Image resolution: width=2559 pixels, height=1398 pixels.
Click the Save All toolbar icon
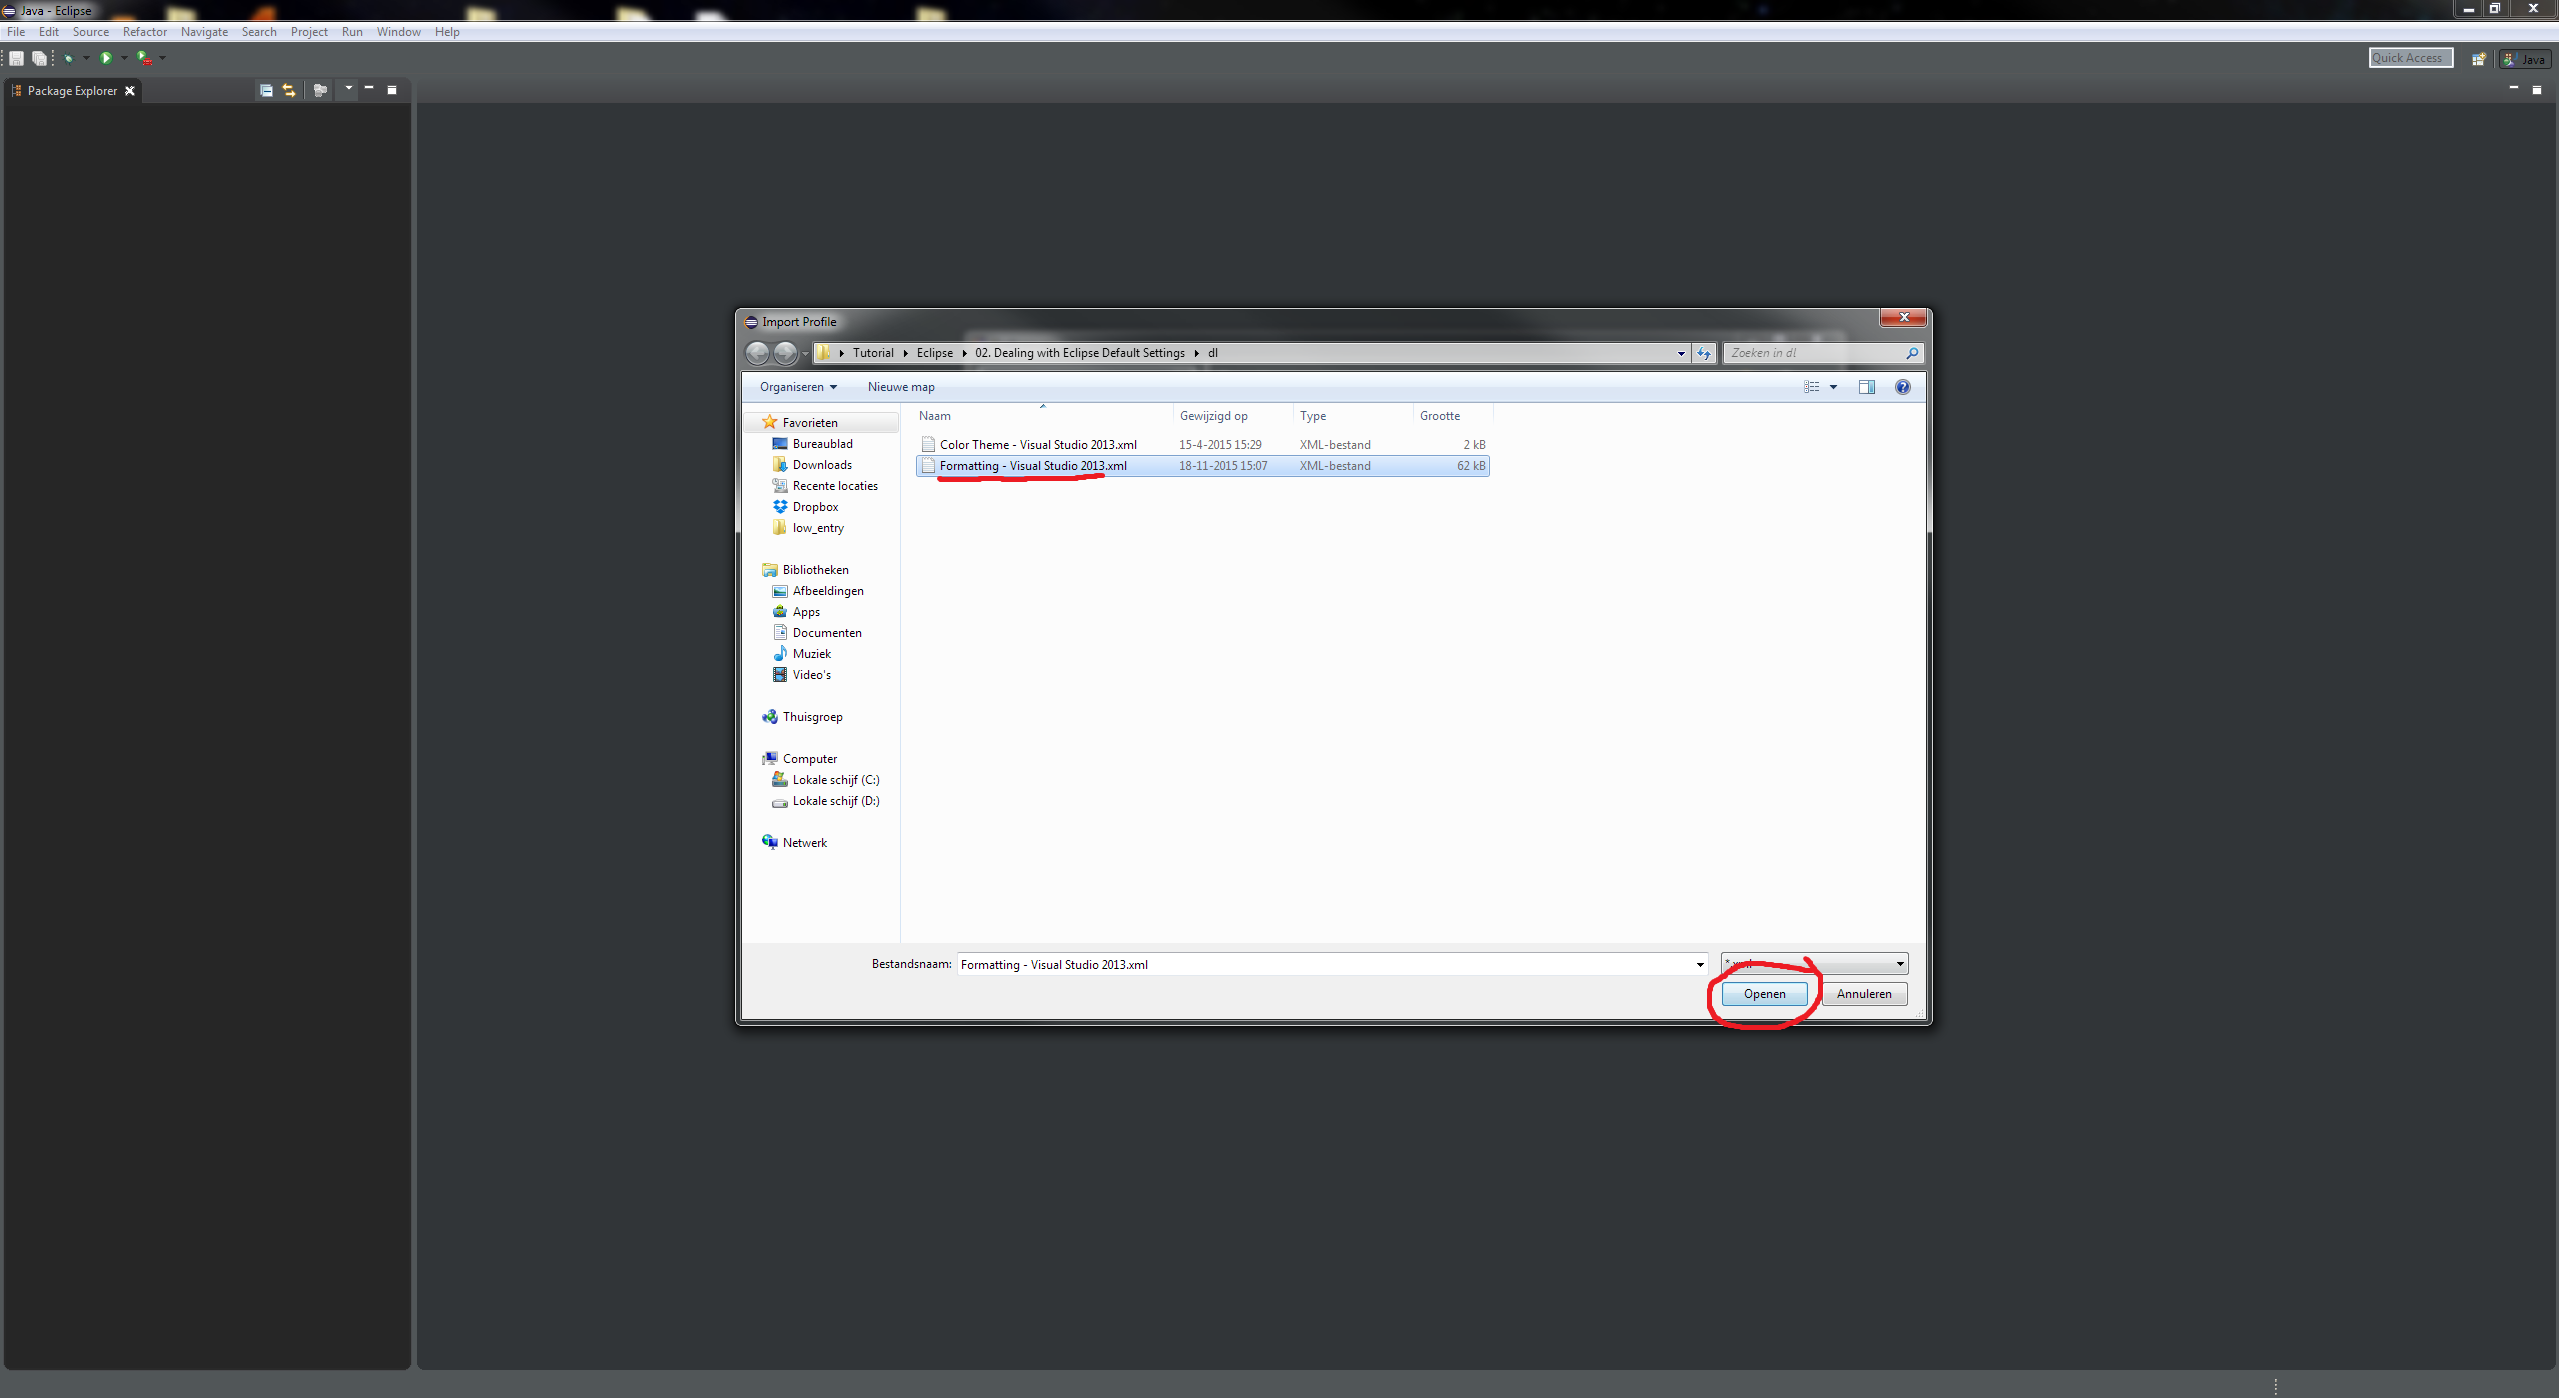click(40, 58)
